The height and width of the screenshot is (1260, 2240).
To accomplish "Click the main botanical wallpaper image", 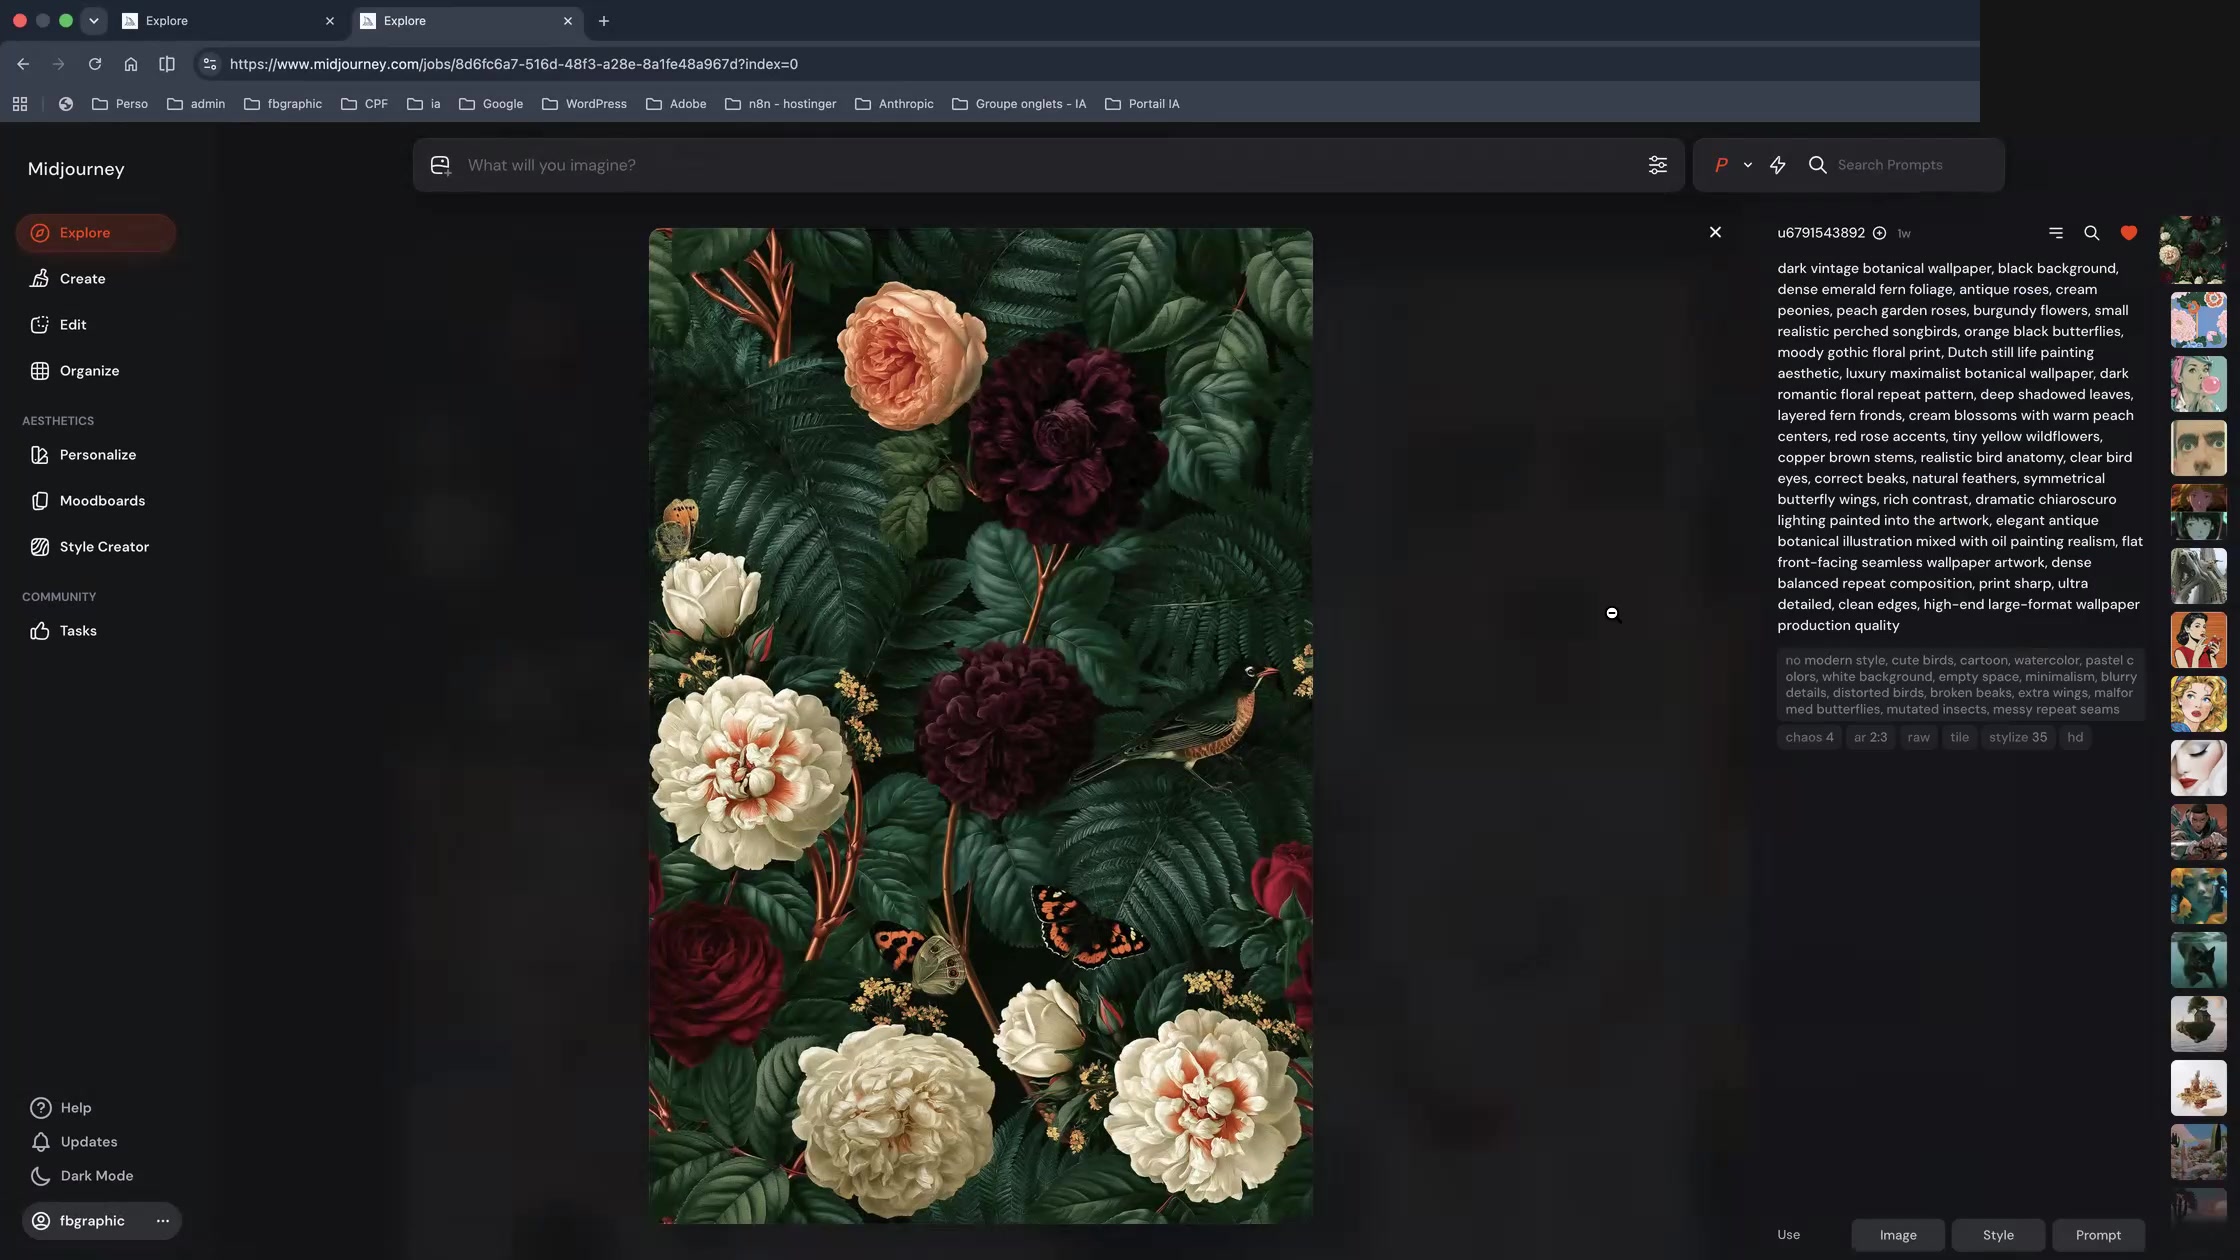I will point(980,726).
